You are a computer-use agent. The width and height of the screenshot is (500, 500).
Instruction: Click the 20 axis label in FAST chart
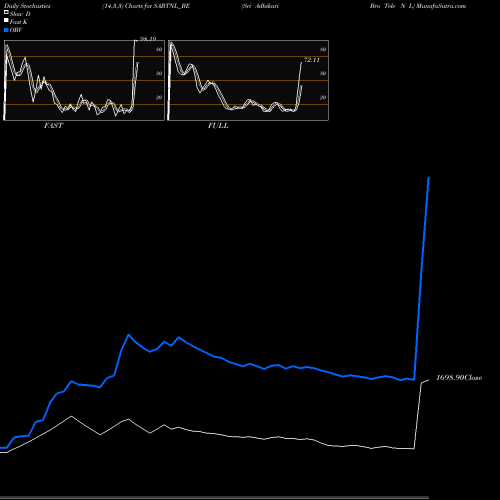pyautogui.click(x=159, y=97)
